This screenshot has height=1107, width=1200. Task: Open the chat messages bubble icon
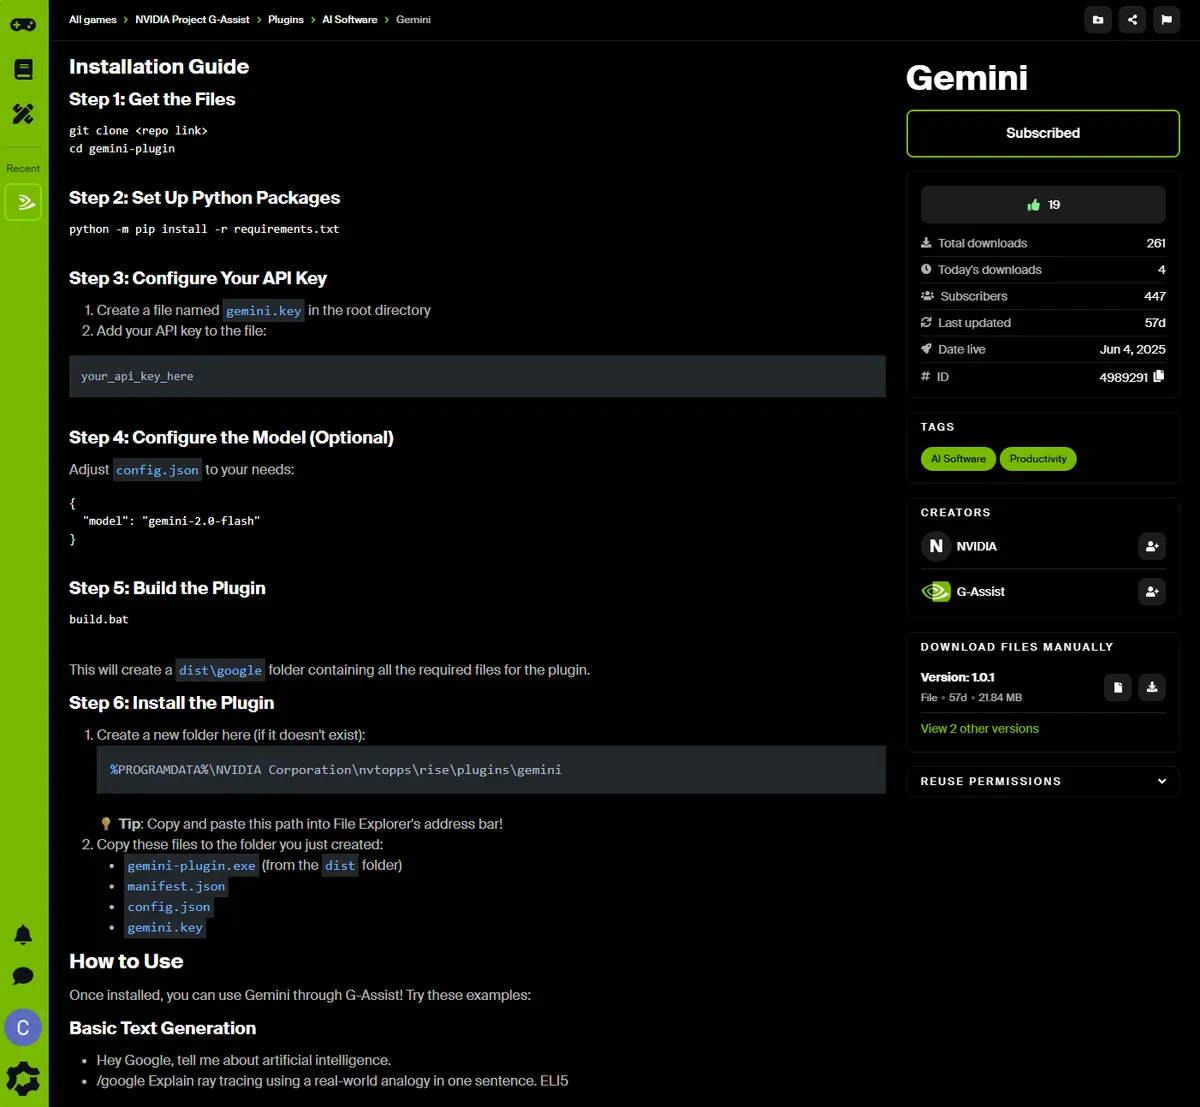(x=23, y=976)
